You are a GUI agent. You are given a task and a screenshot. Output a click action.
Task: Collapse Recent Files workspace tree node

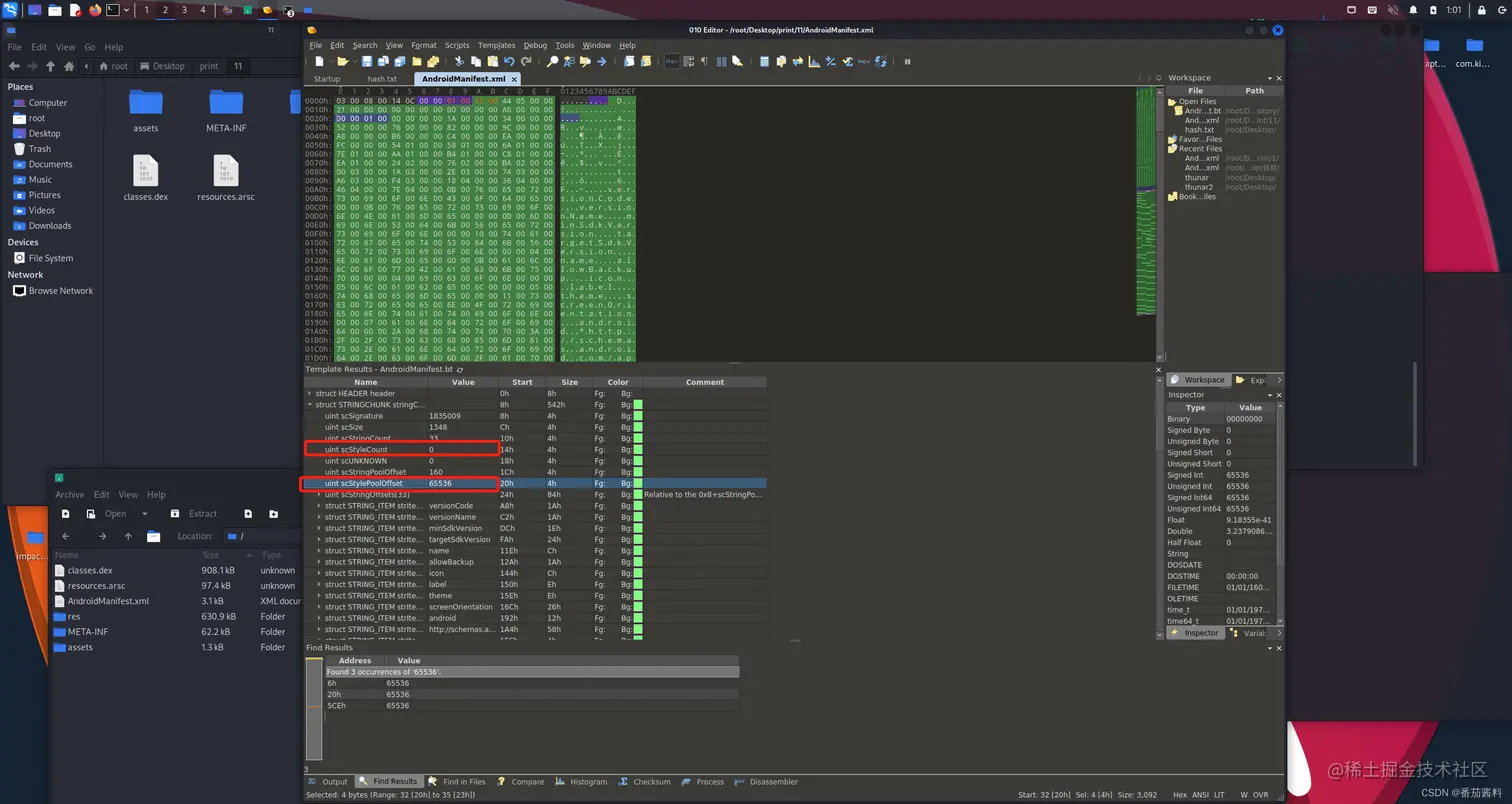pos(1172,149)
